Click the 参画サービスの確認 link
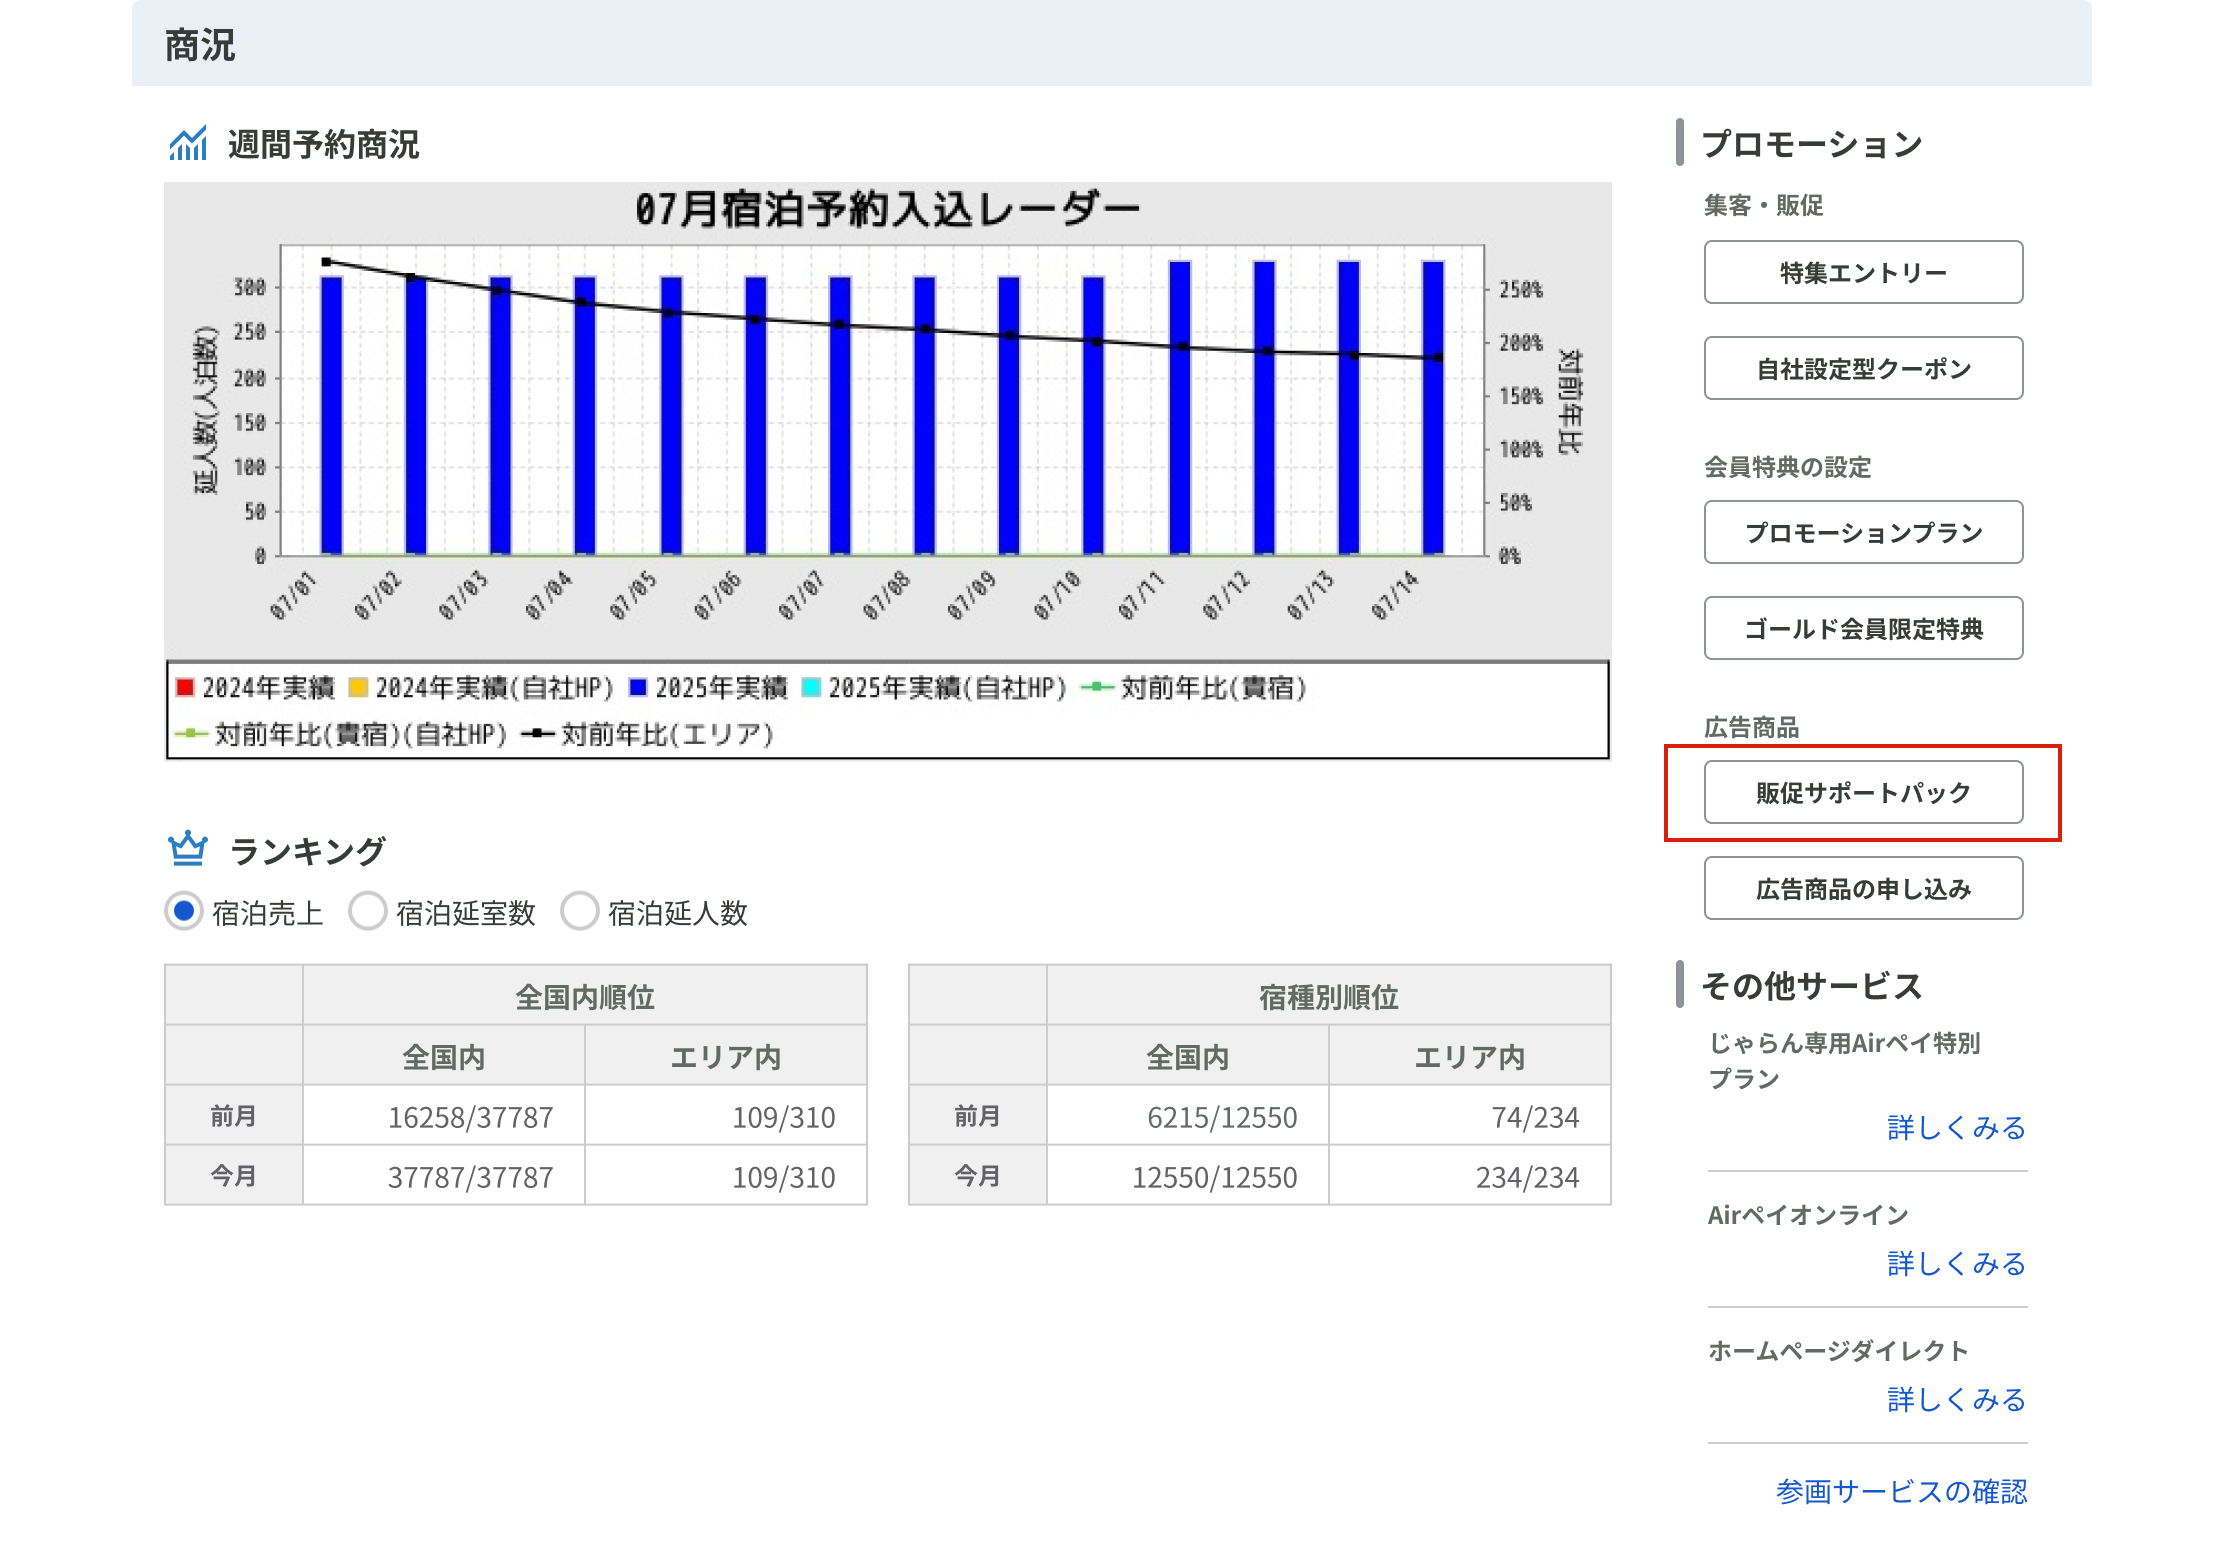This screenshot has height=1542, width=2224. [x=1901, y=1491]
